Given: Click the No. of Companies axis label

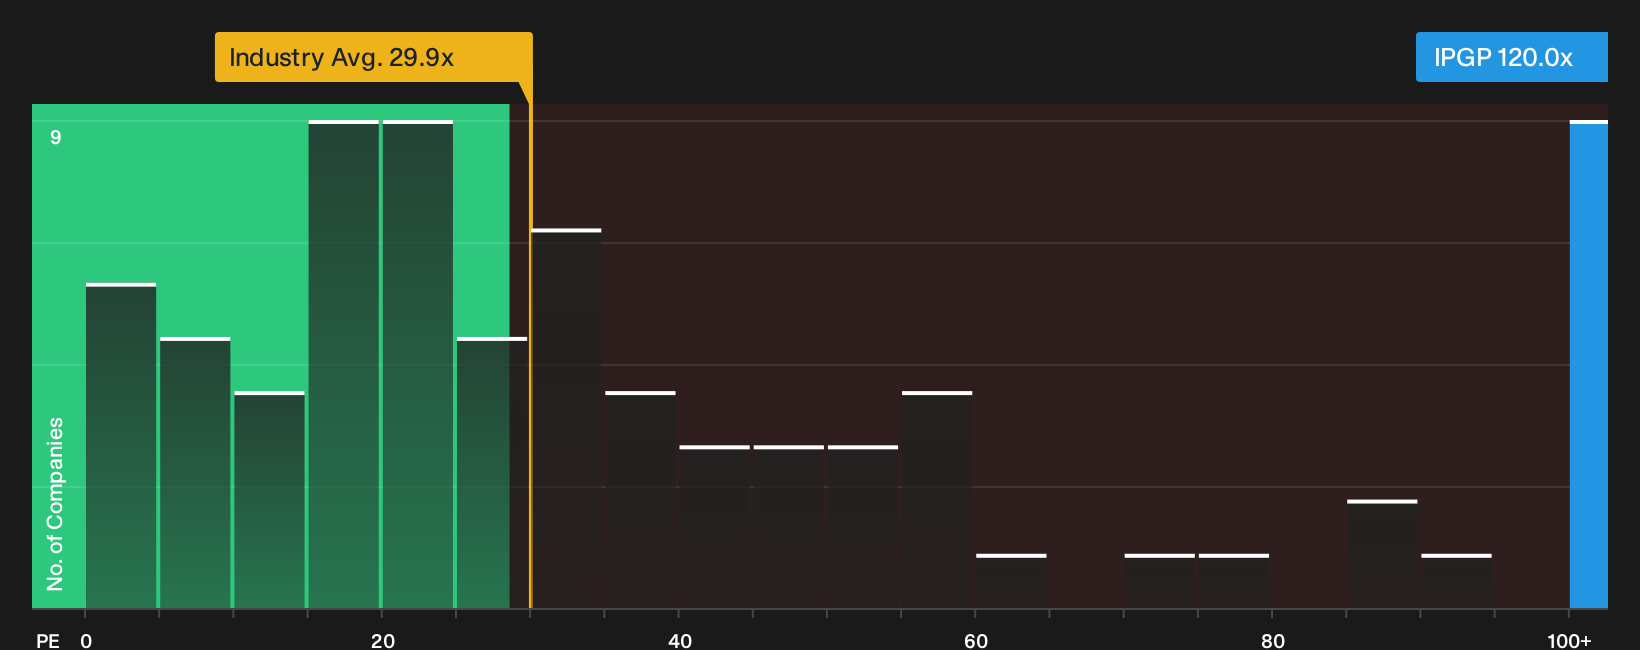Looking at the screenshot, I should pos(55,504).
